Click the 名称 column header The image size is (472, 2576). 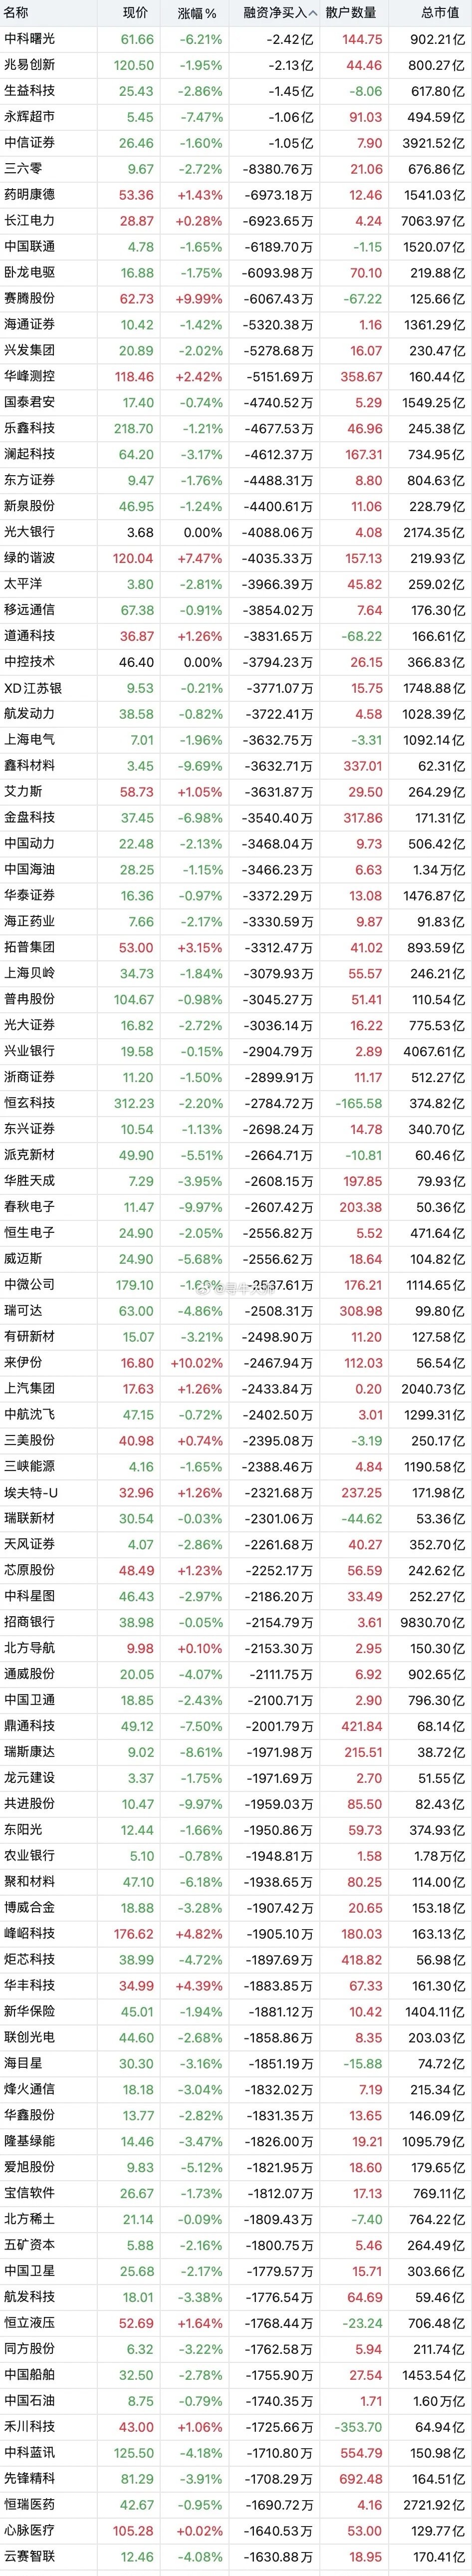(16, 13)
